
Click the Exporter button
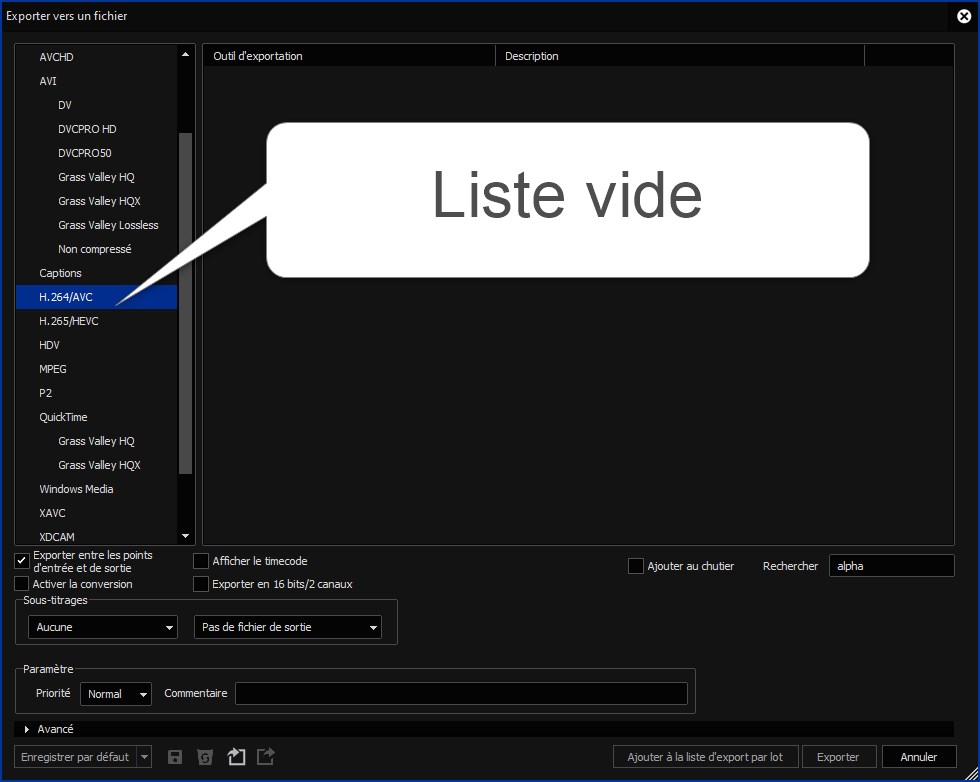(x=838, y=757)
